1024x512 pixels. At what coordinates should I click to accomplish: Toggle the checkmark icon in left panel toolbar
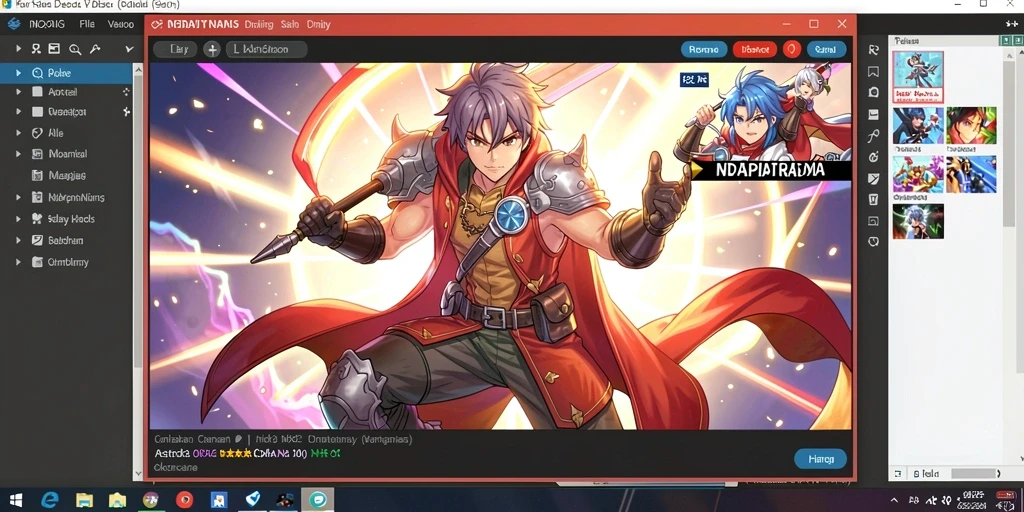coord(129,49)
